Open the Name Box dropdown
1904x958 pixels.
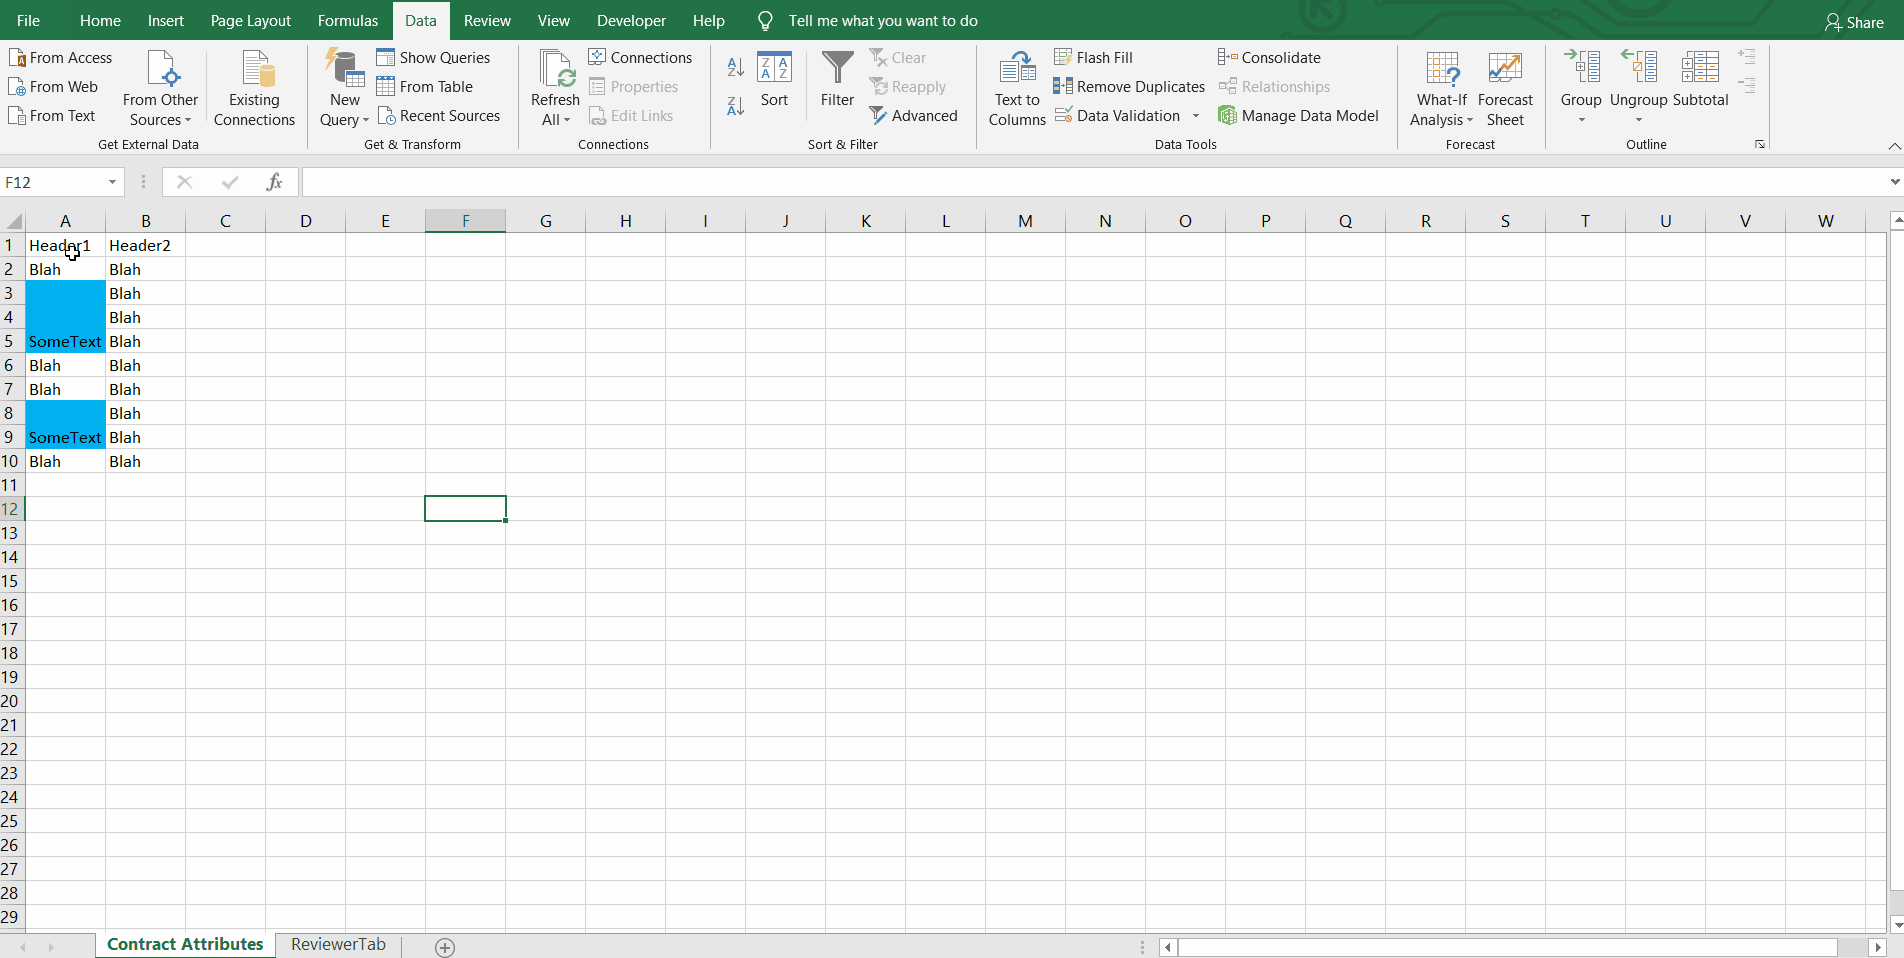coord(111,182)
